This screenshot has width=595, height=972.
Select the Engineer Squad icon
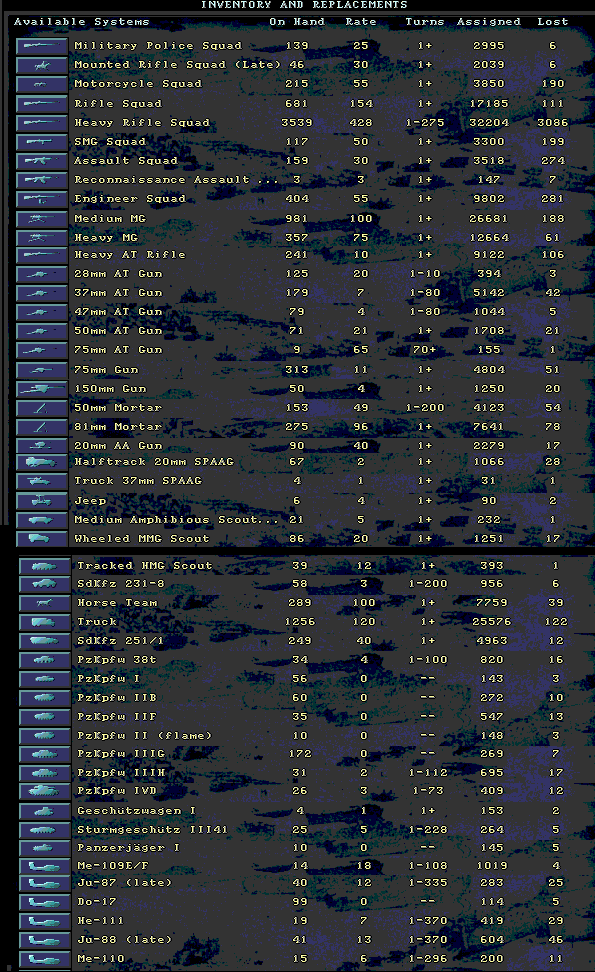pyautogui.click(x=42, y=200)
